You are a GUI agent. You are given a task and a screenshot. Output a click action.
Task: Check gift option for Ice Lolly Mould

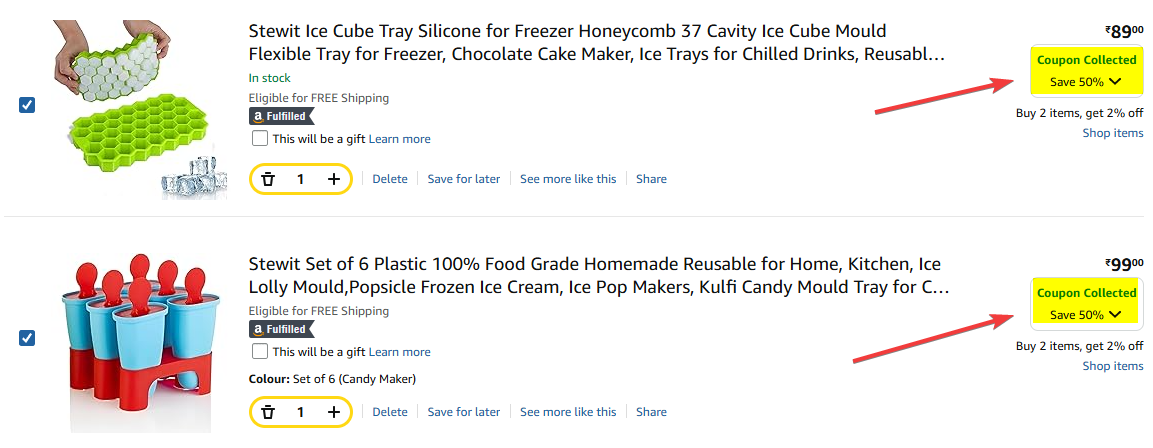coord(260,352)
